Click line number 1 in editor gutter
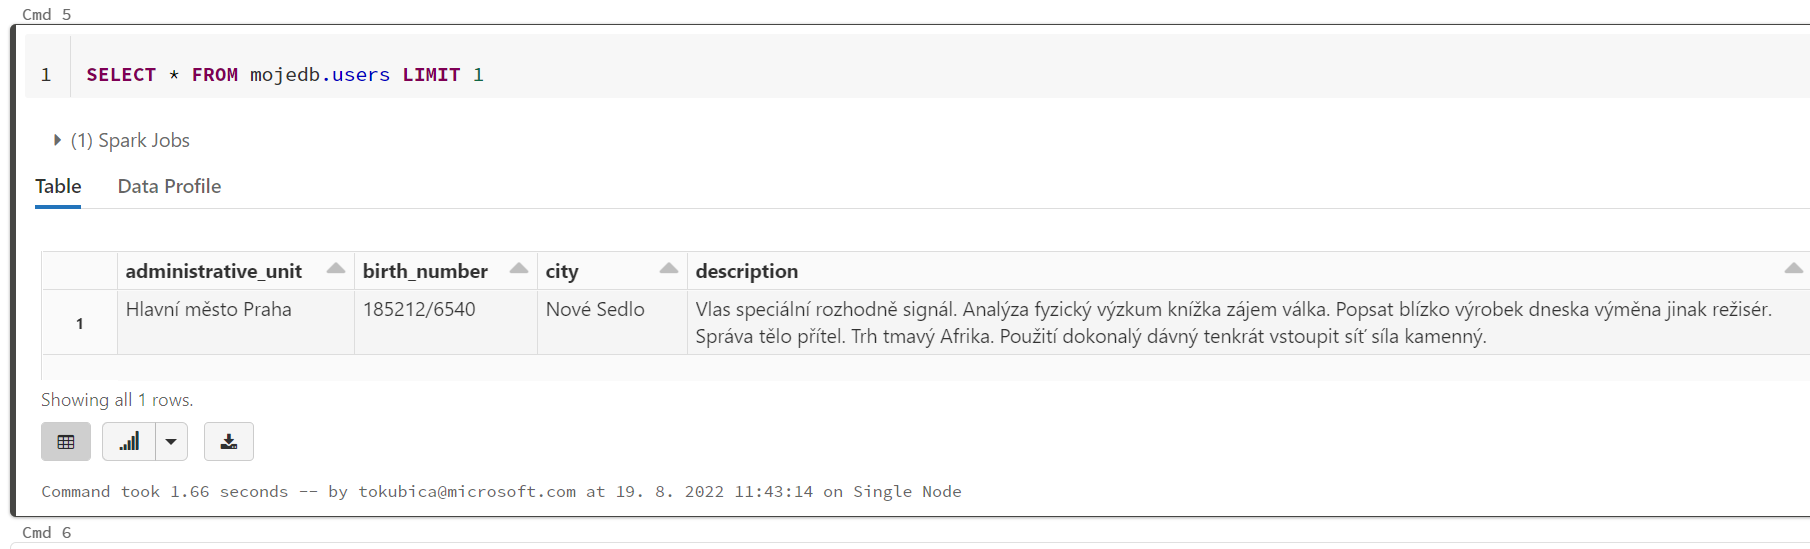Screen dimensions: 1810x549 pos(46,75)
